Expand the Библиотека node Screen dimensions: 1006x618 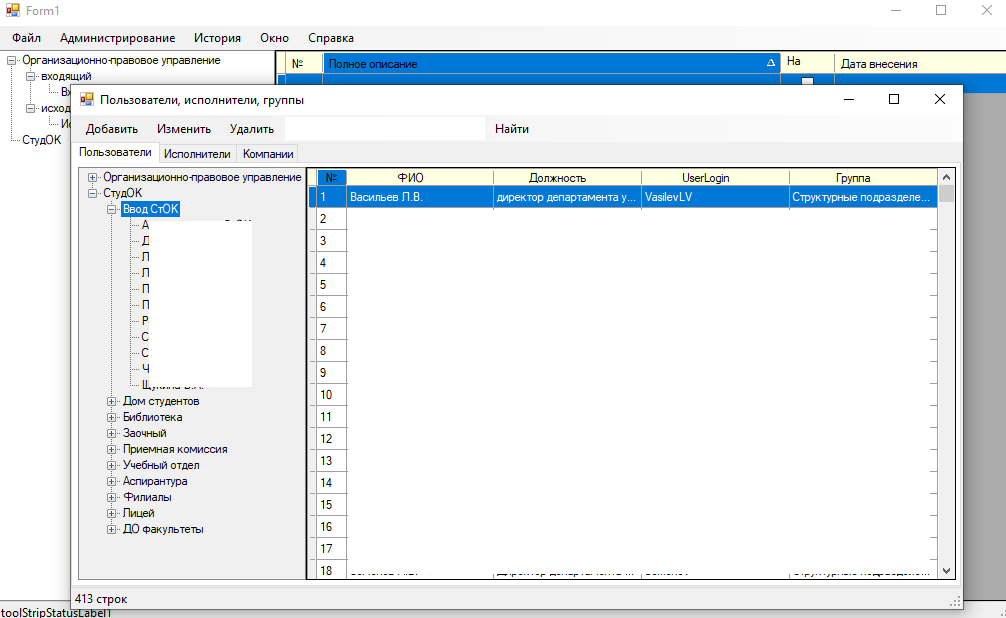(112, 417)
